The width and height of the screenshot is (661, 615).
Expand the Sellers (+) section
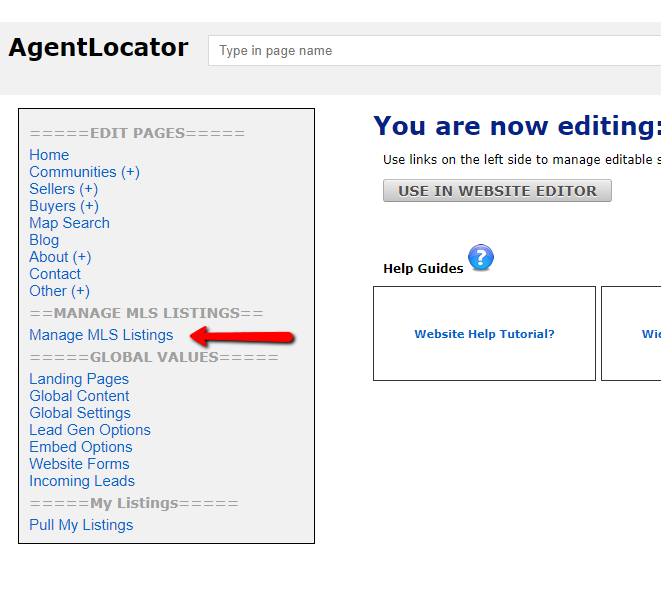click(x=64, y=189)
